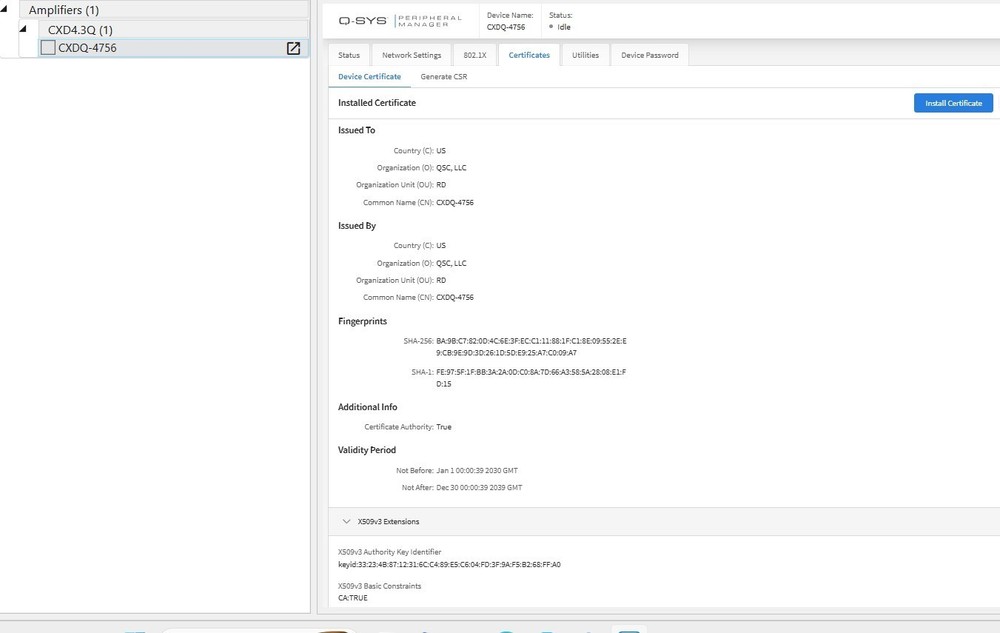
Task: Click the Idle status indicator
Action: (x=560, y=27)
